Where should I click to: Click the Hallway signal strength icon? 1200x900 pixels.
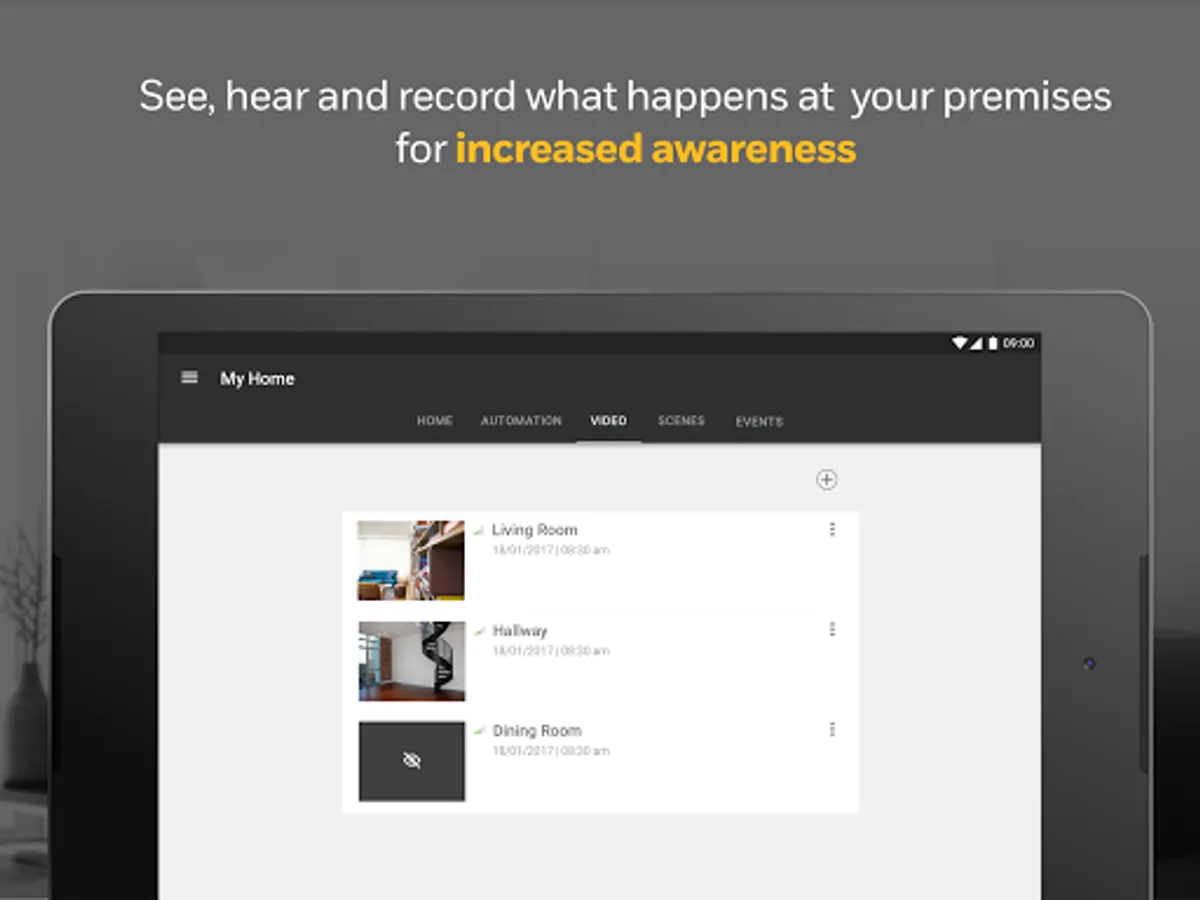(x=479, y=630)
